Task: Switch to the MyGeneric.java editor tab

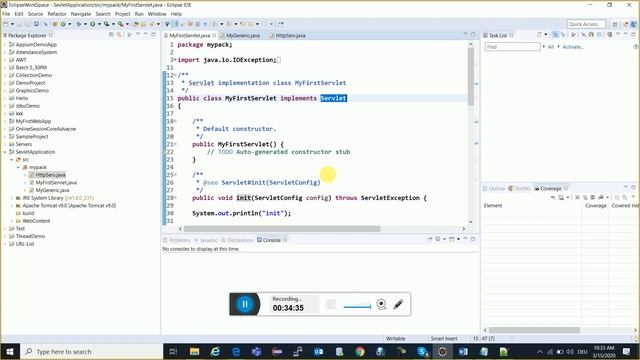Action: pyautogui.click(x=243, y=36)
